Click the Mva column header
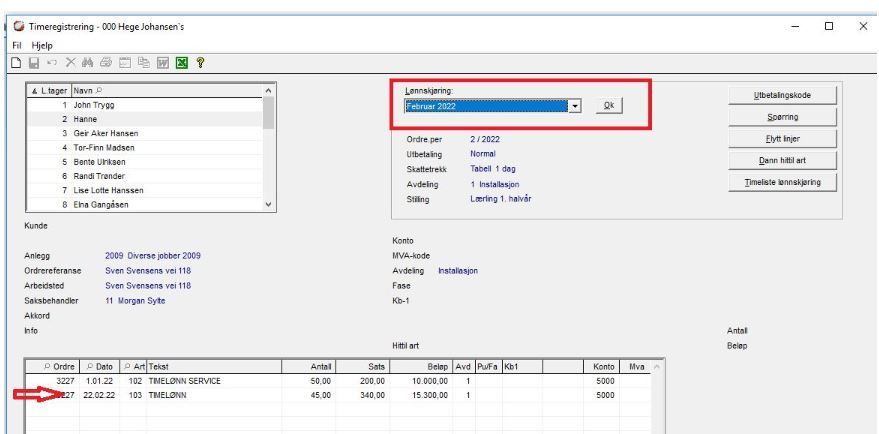This screenshot has width=879, height=434. [x=636, y=367]
